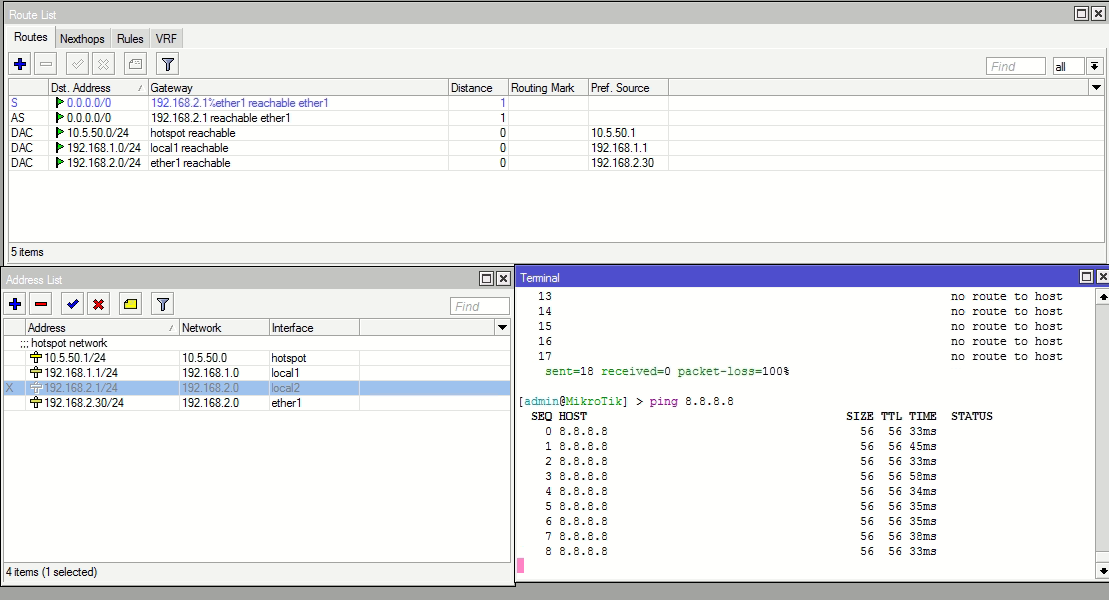This screenshot has width=1109, height=600.
Task: Enable selected address with the blue checkmark
Action: (x=72, y=304)
